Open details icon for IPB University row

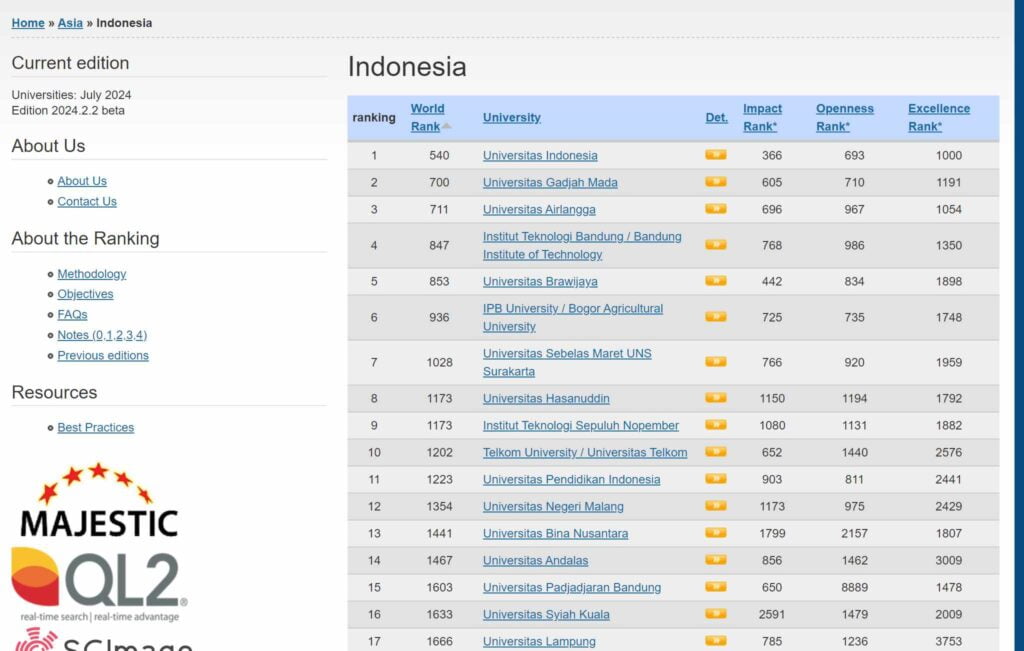coord(715,317)
